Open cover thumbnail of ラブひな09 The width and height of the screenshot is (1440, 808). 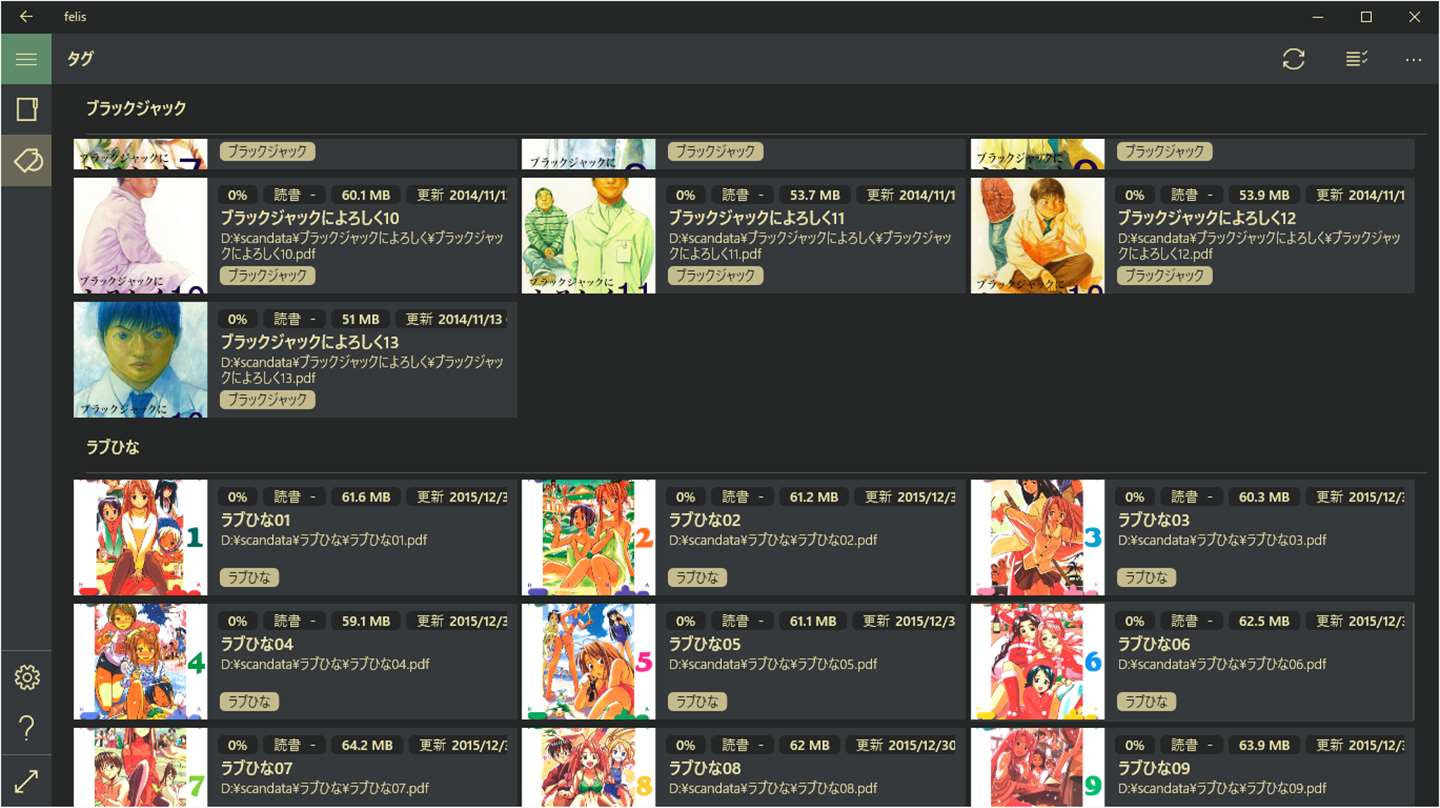tap(1037, 767)
